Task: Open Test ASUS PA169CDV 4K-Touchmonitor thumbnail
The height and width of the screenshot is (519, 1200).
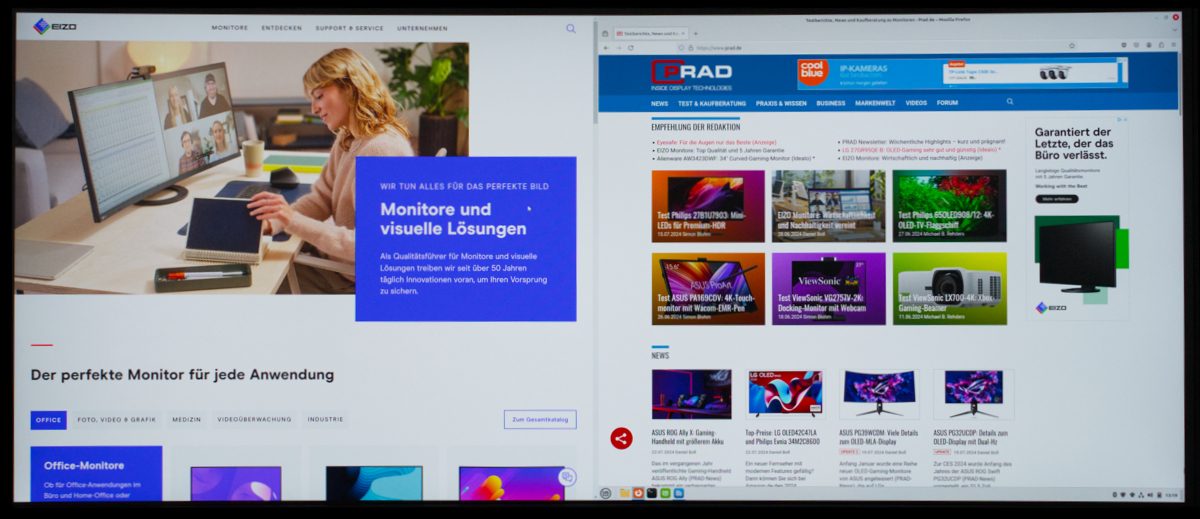Action: coord(708,288)
